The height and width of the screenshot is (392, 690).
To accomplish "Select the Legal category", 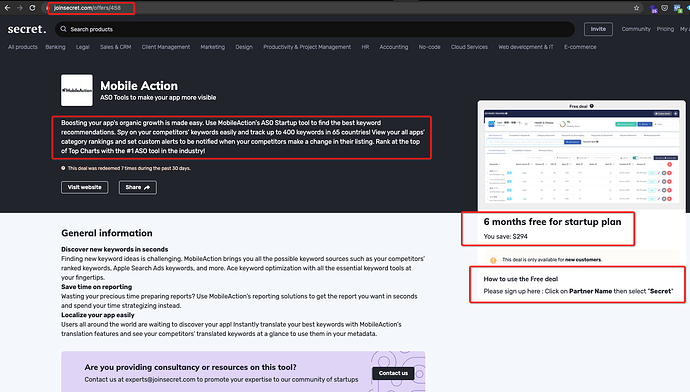I will (83, 47).
